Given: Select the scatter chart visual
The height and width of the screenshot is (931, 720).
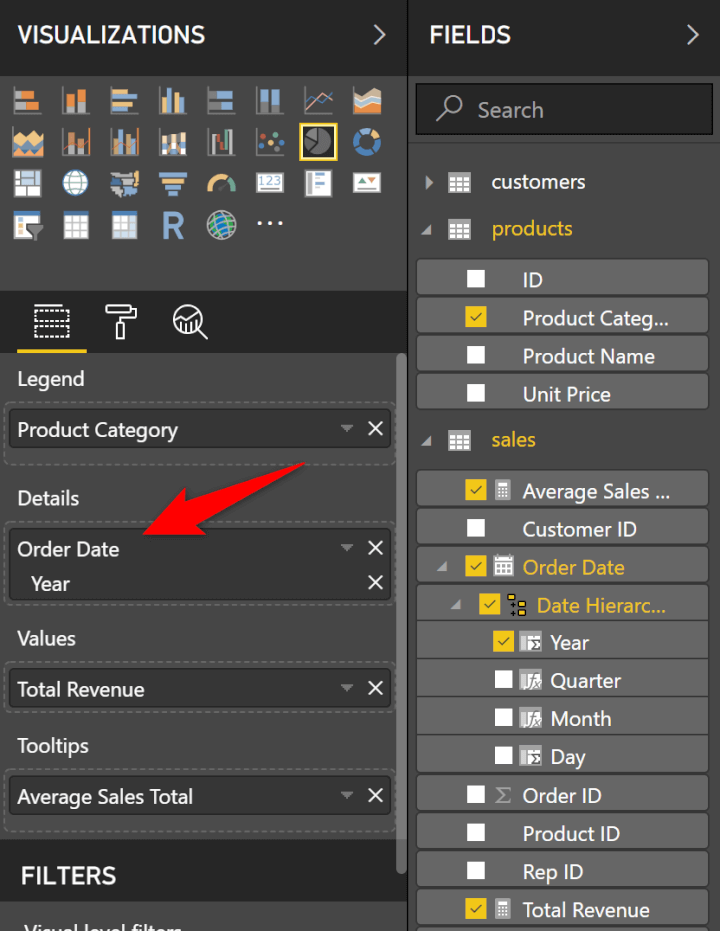Looking at the screenshot, I should click(x=269, y=142).
